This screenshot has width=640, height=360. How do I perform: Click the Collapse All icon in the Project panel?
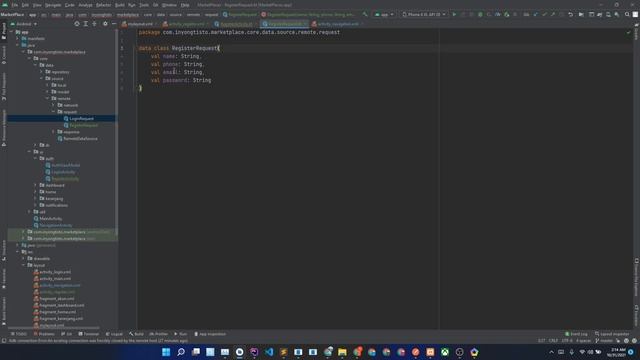tap(94, 24)
